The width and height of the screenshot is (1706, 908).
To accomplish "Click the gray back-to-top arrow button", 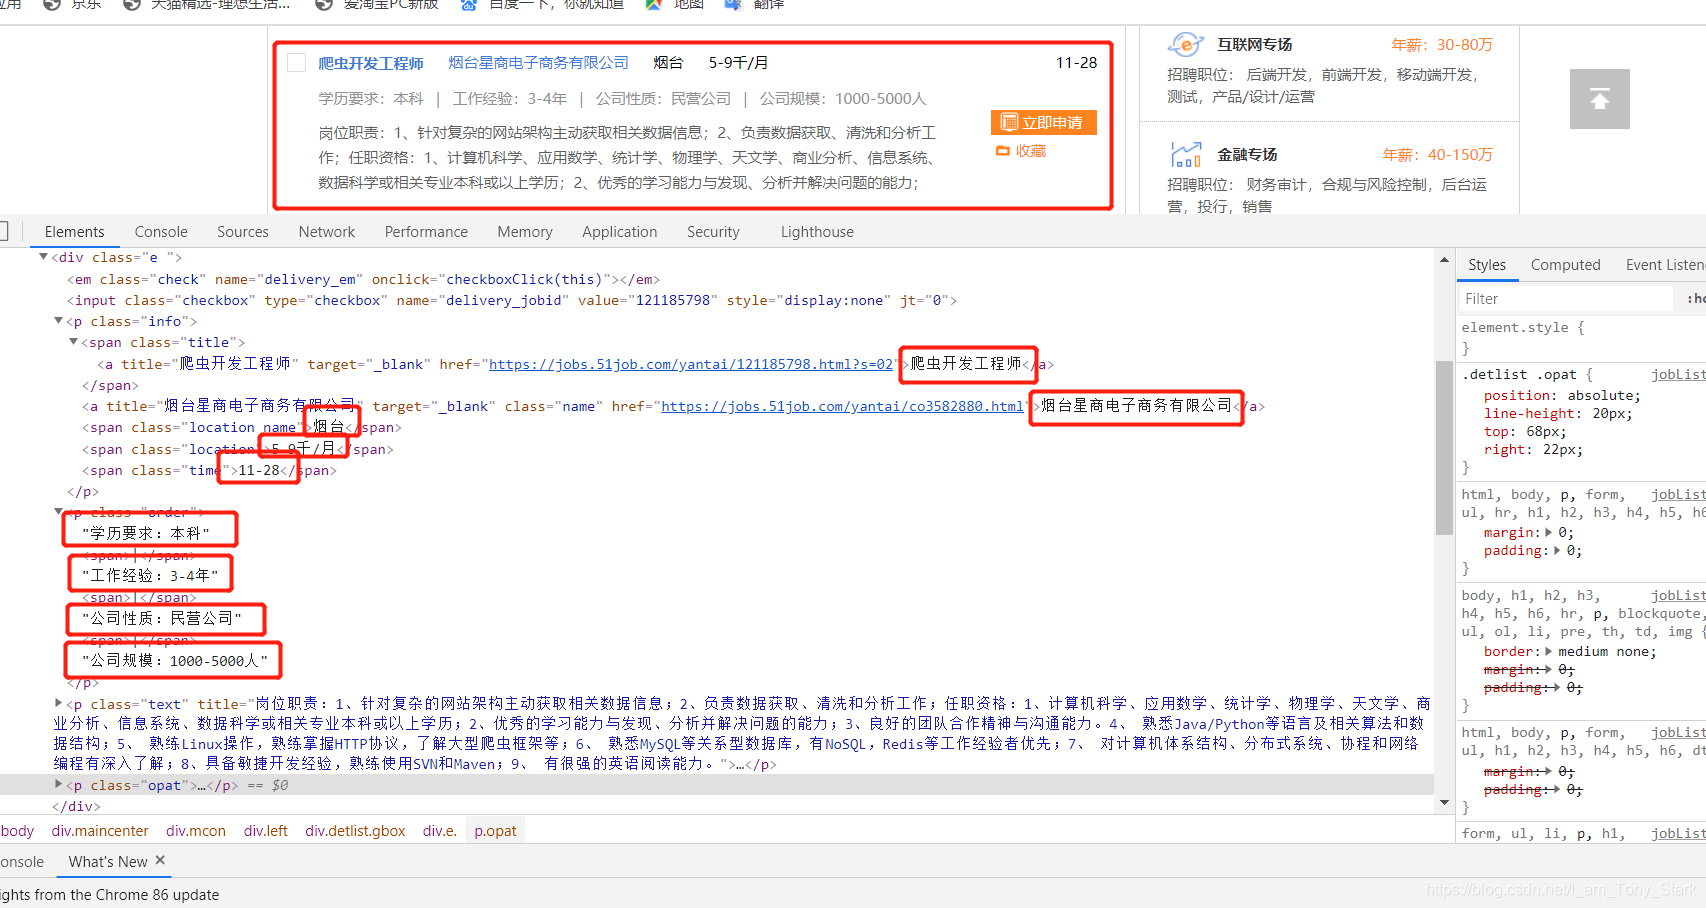I will 1599,99.
